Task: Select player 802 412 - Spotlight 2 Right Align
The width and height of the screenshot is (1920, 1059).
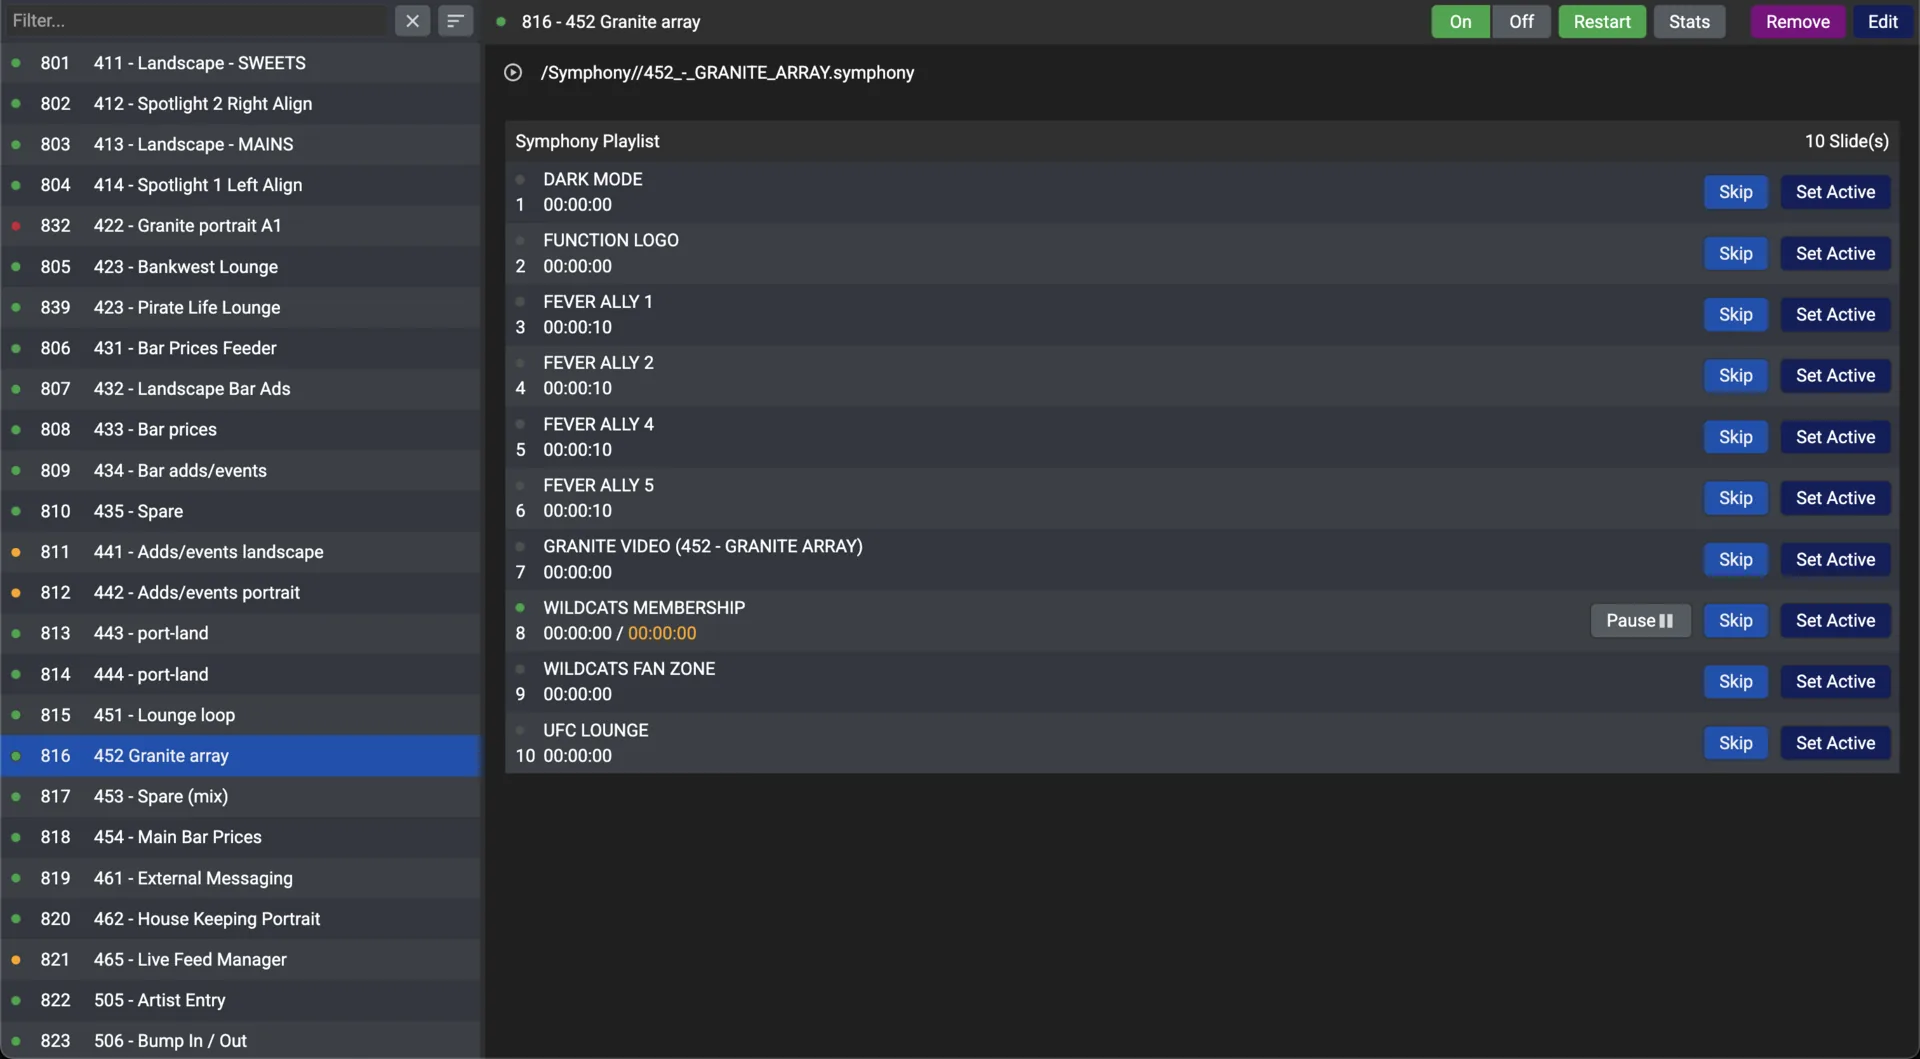Action: [x=241, y=103]
